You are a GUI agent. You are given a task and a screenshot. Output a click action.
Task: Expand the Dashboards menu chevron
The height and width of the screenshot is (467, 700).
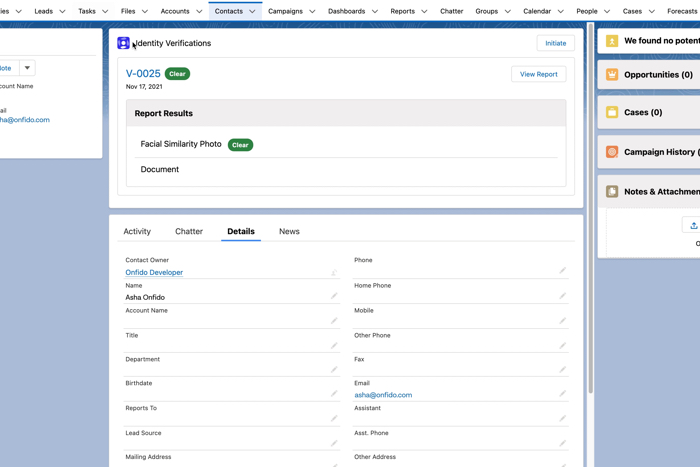tap(375, 12)
